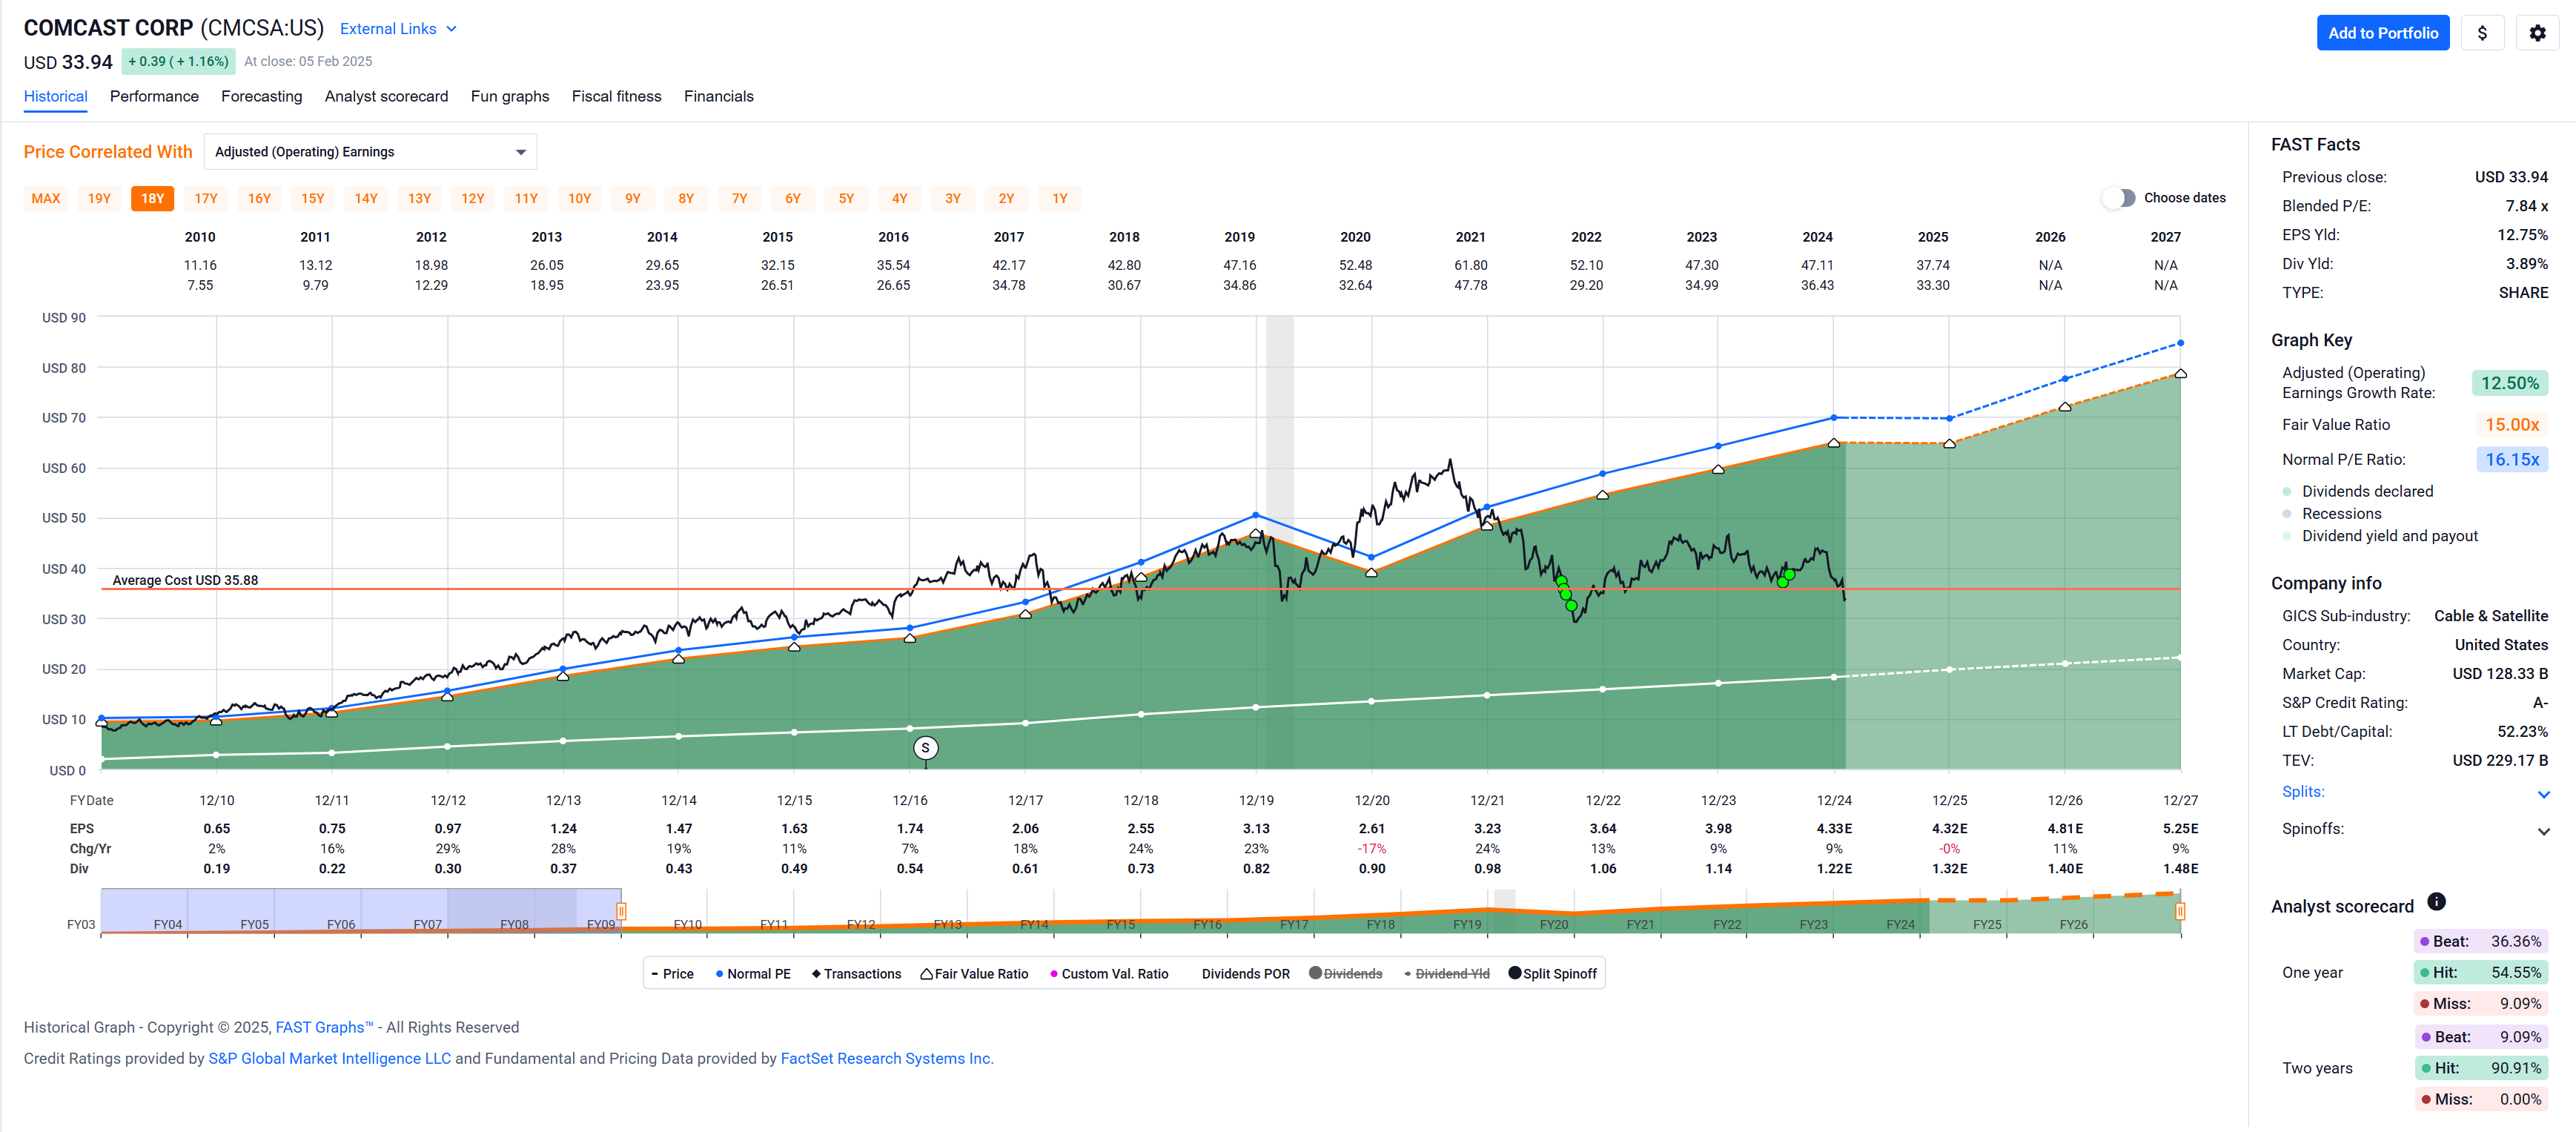This screenshot has width=2576, height=1132.
Task: Select the 15Y time range
Action: [x=313, y=199]
